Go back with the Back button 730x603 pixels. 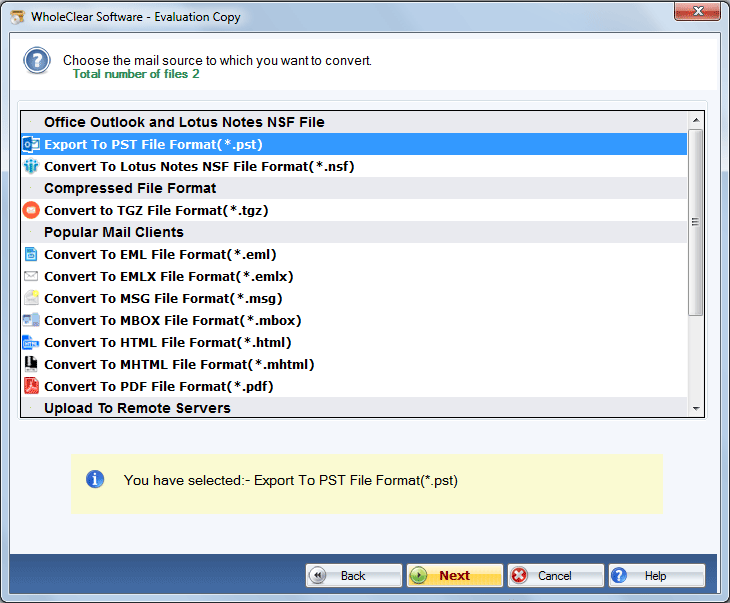coord(354,576)
